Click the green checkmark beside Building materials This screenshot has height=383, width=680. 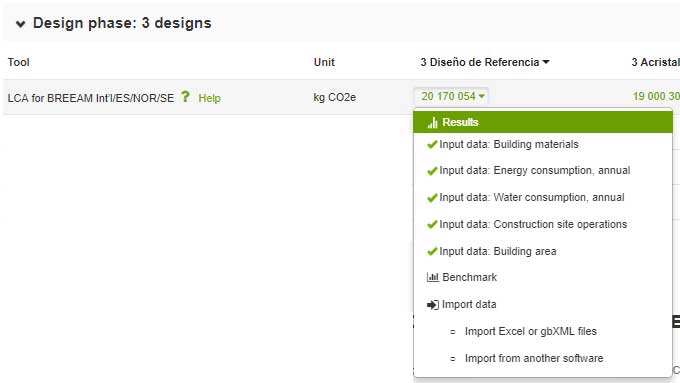432,144
